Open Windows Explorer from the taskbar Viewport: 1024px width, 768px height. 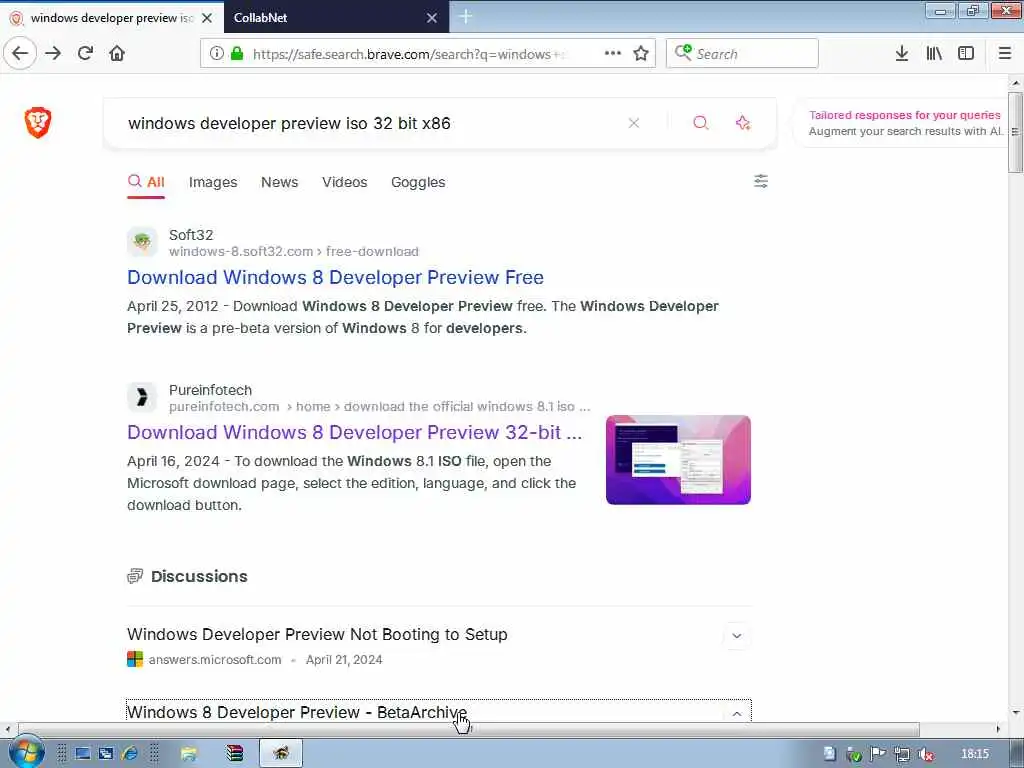188,754
